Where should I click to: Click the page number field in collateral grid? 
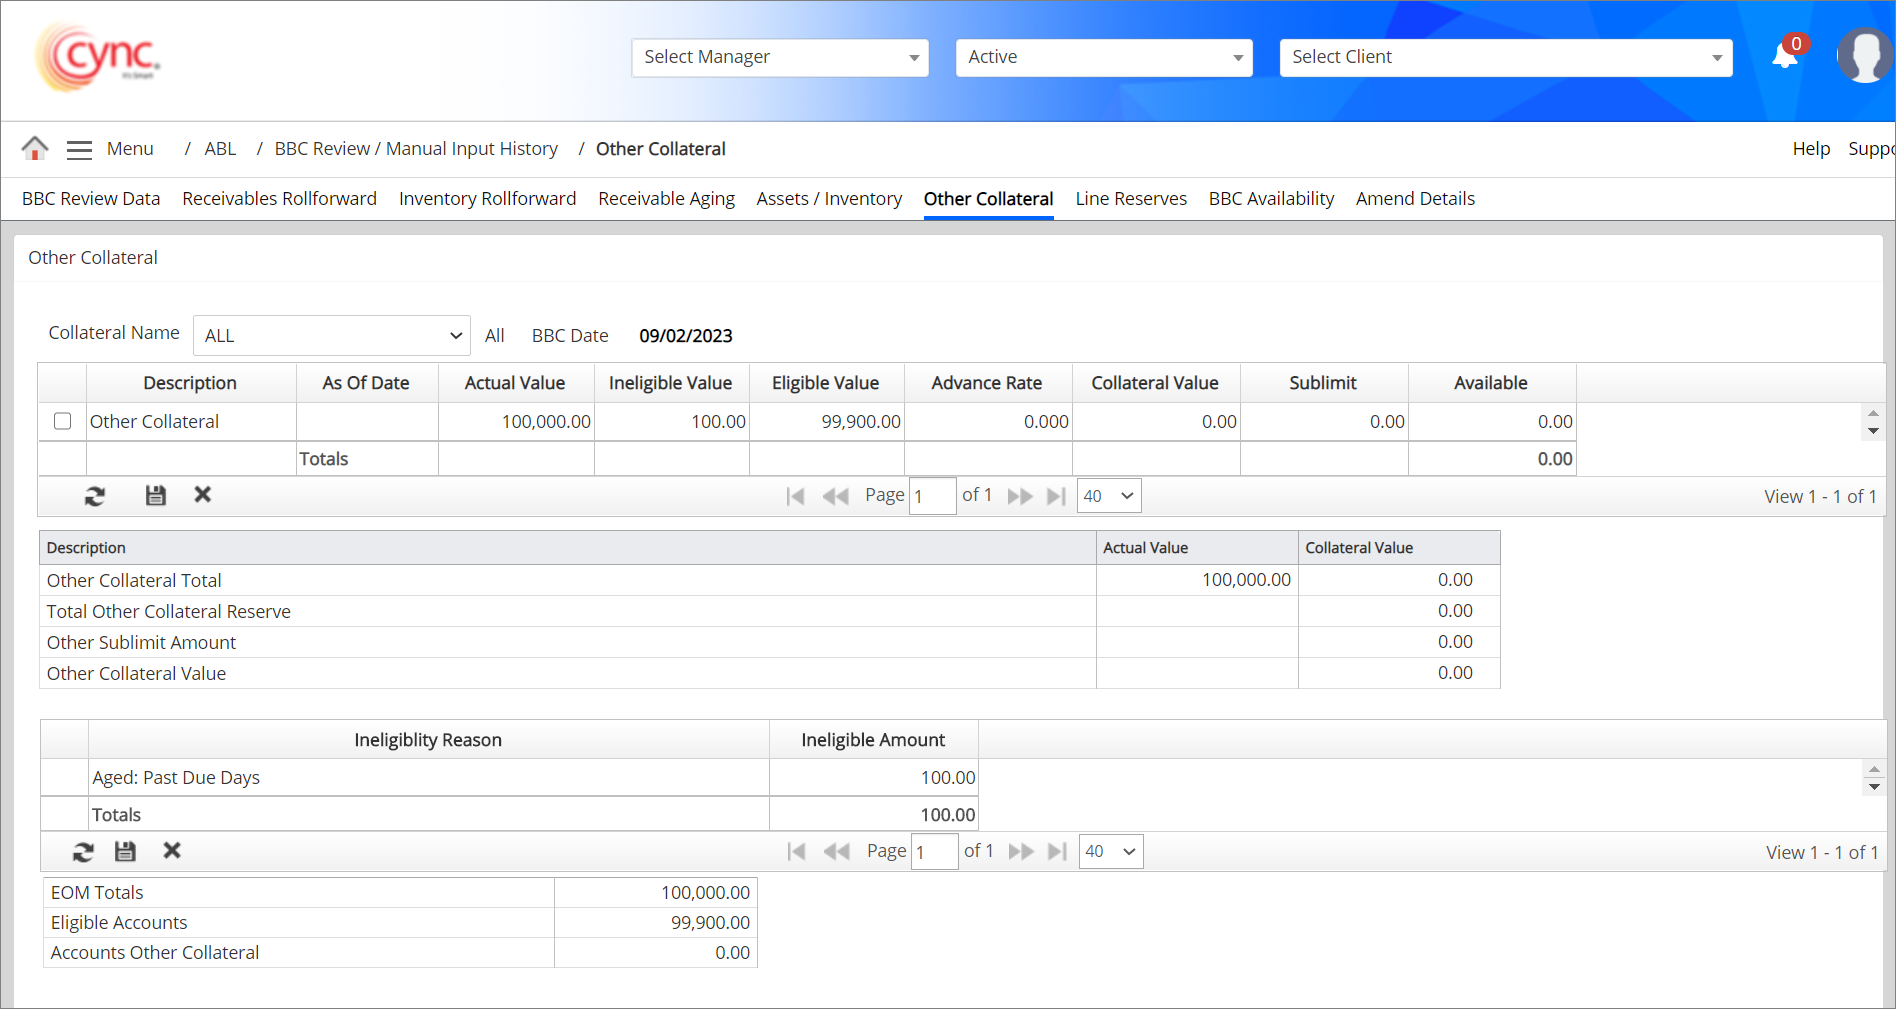point(932,496)
